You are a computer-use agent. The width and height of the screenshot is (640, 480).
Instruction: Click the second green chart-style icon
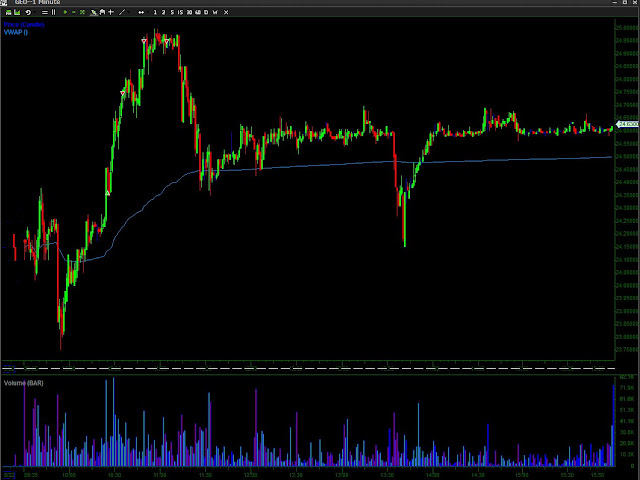click(x=17, y=12)
